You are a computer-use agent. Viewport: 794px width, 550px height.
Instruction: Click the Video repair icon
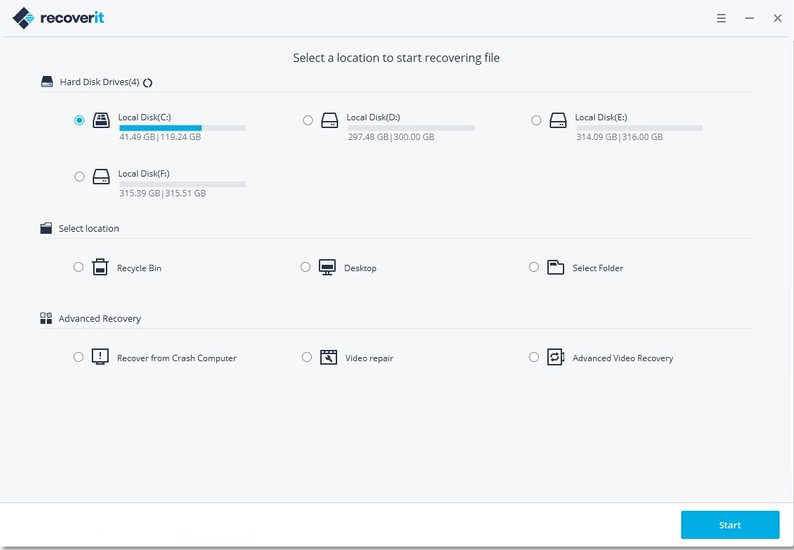(x=328, y=357)
